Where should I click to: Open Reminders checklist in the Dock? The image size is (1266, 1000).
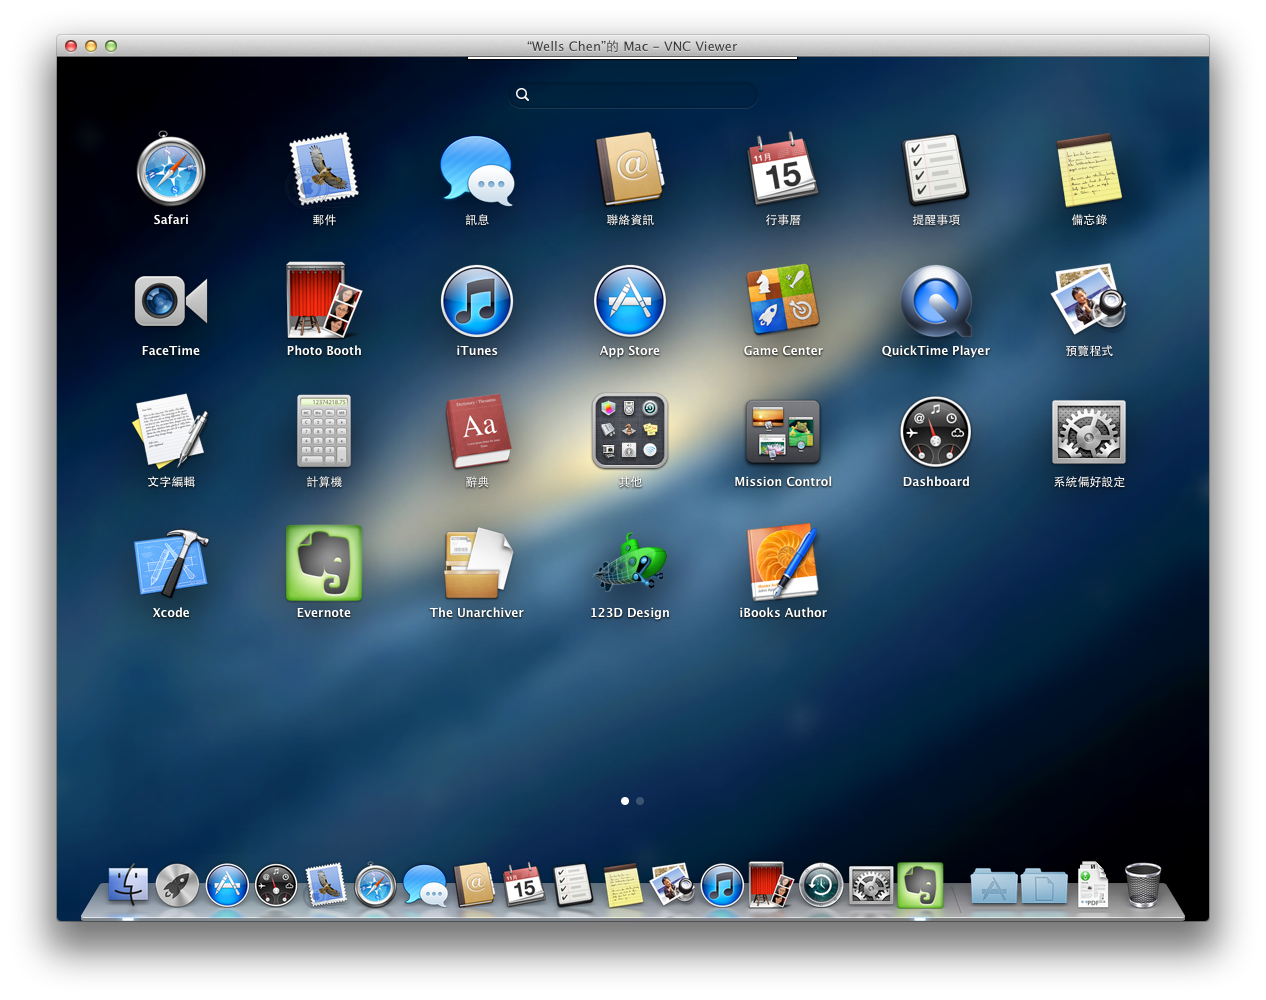point(574,884)
